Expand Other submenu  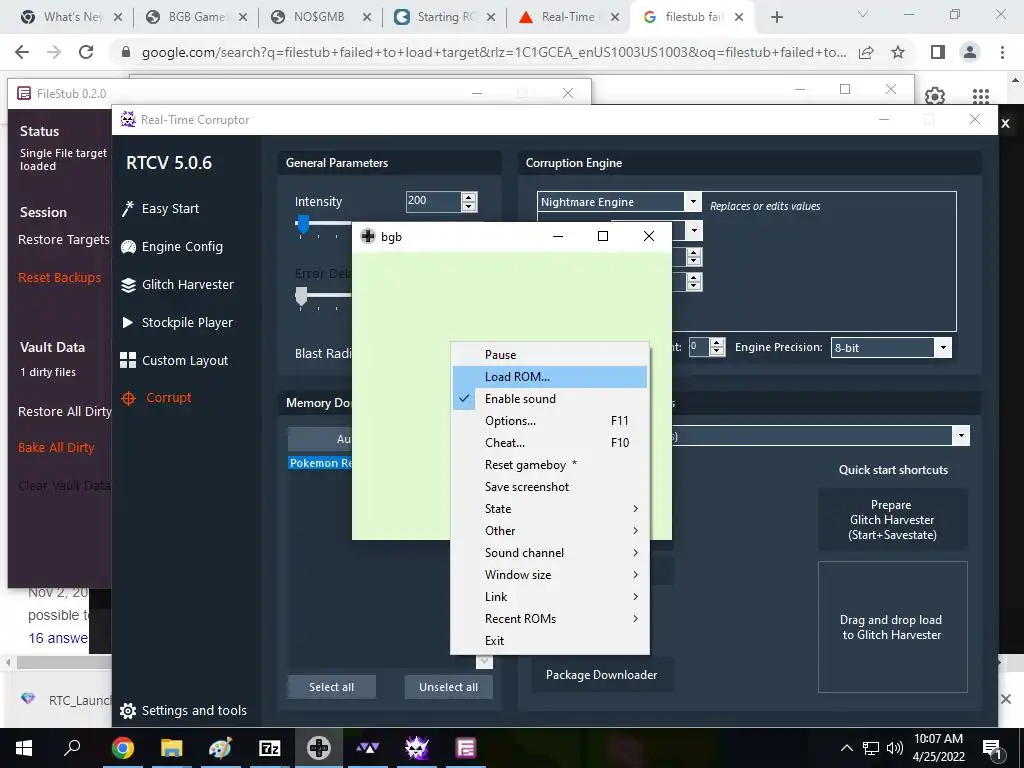[550, 531]
